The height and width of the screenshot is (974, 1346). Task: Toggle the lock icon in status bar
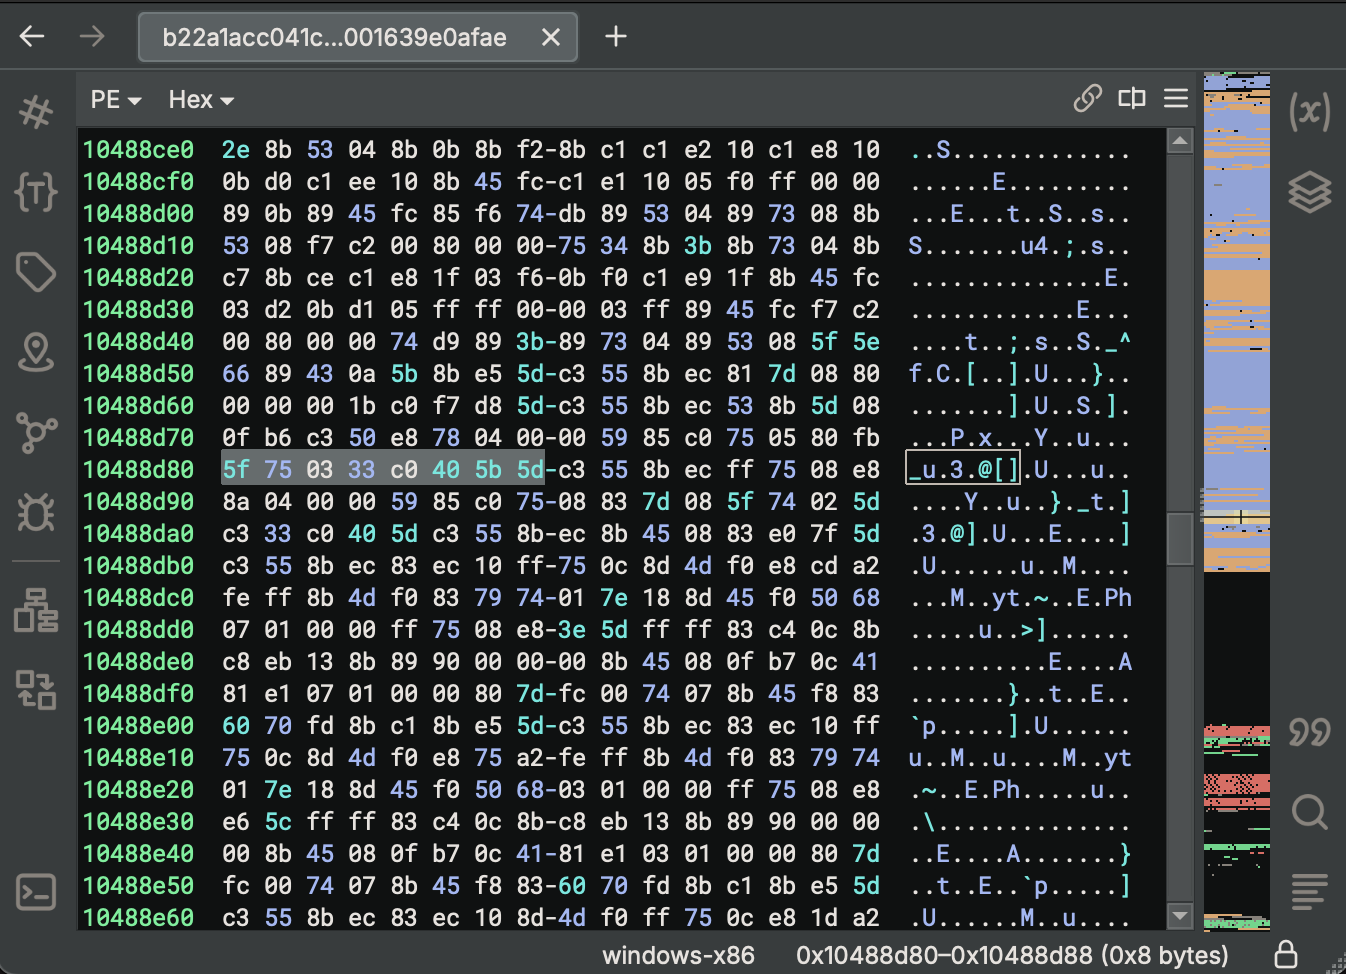(x=1286, y=954)
